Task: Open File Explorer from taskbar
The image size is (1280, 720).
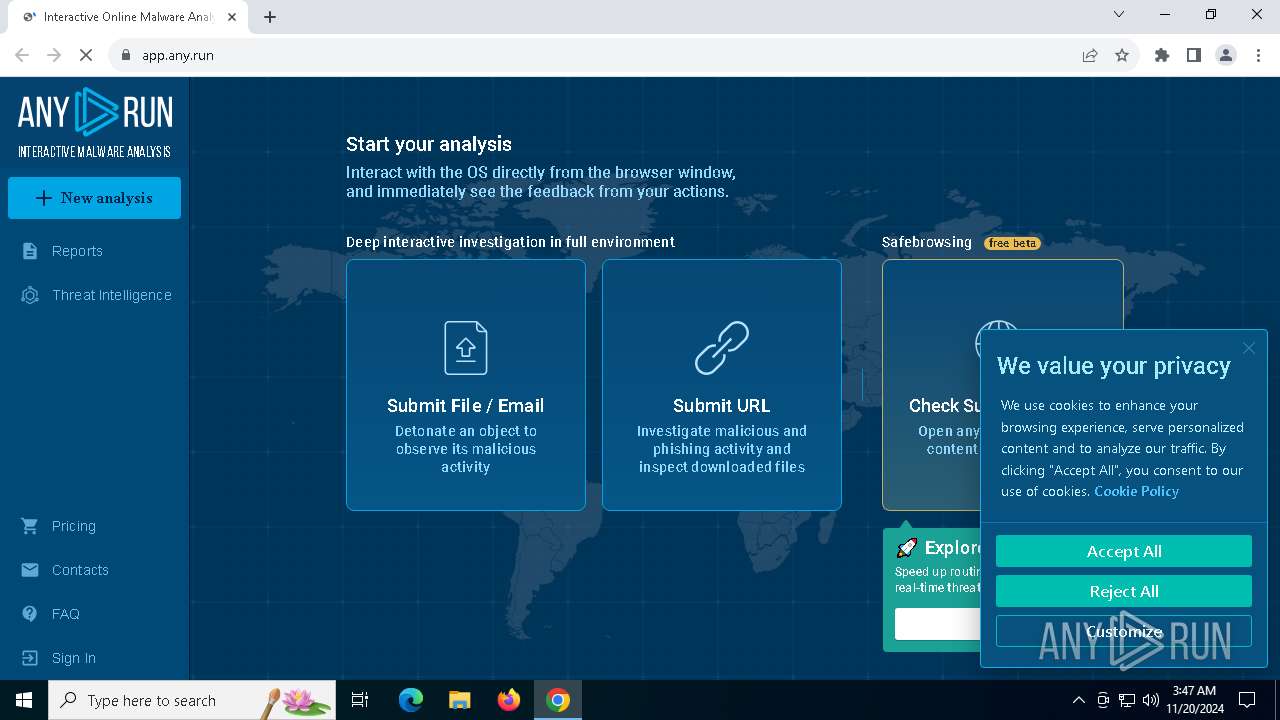Action: [x=459, y=700]
